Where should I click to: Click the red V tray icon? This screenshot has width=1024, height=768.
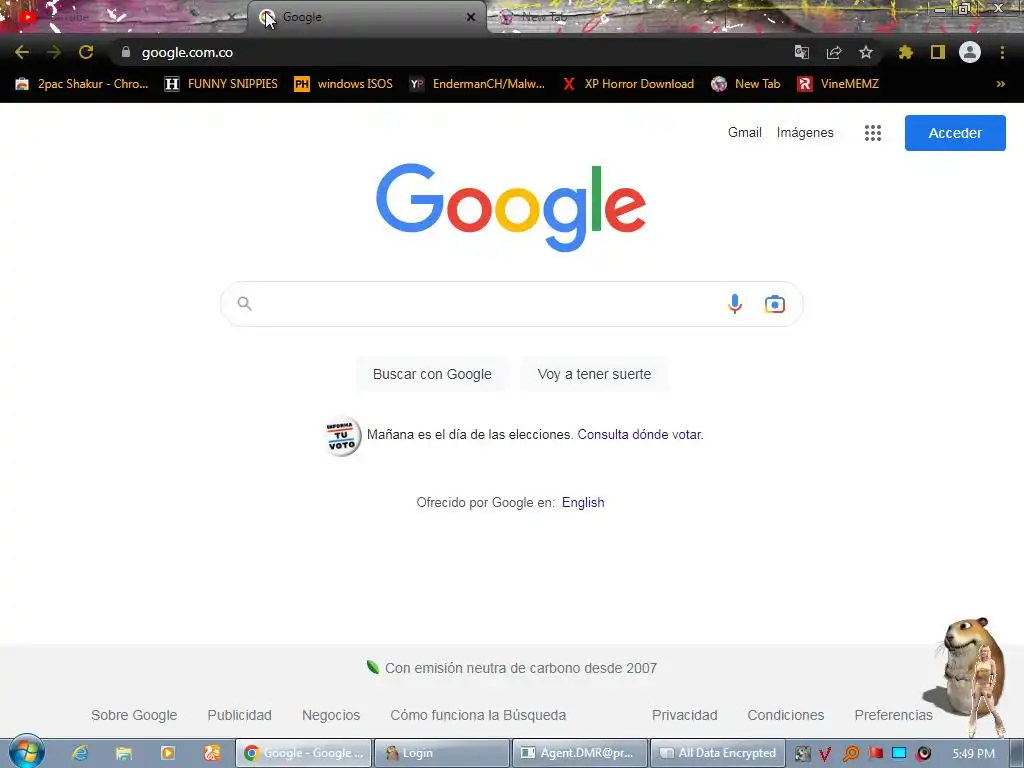[825, 754]
